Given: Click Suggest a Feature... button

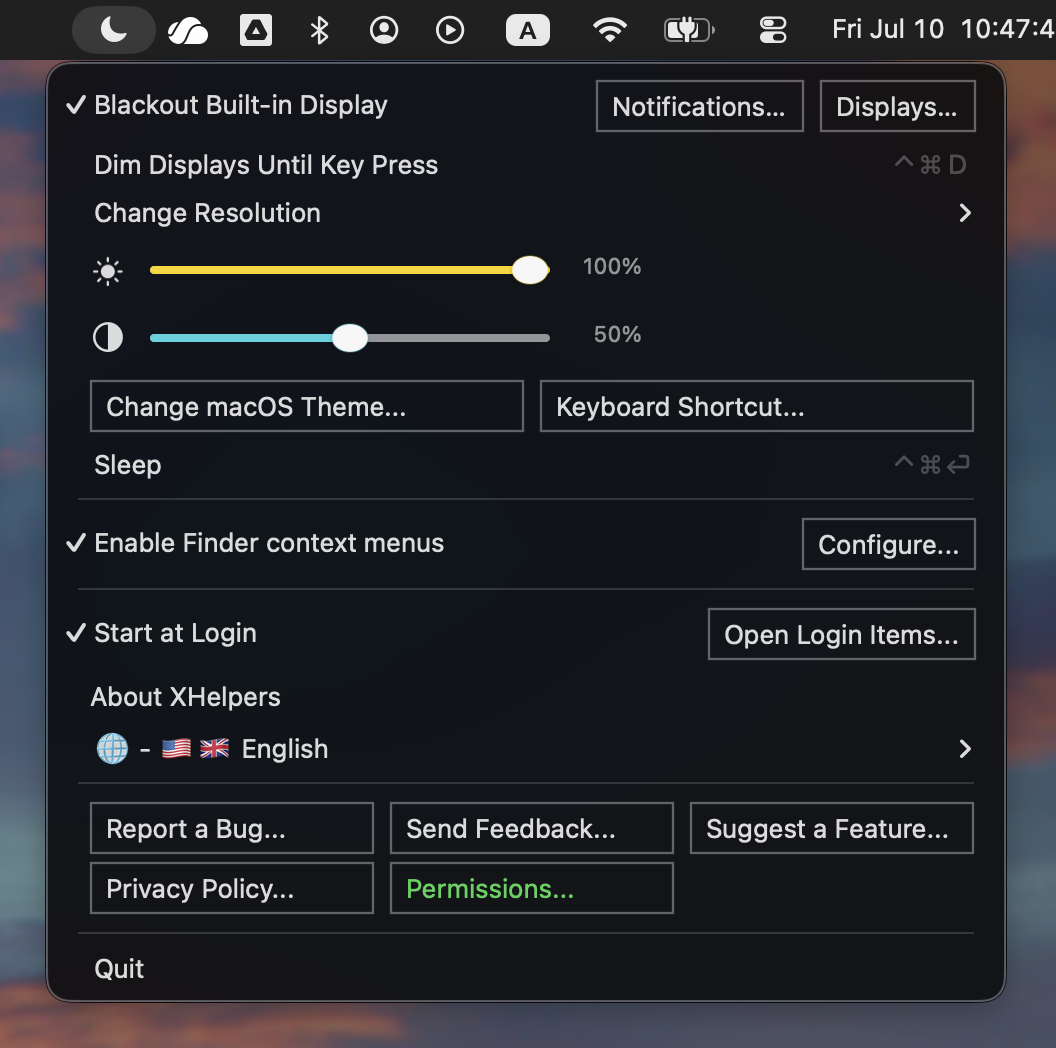Looking at the screenshot, I should (x=832, y=828).
